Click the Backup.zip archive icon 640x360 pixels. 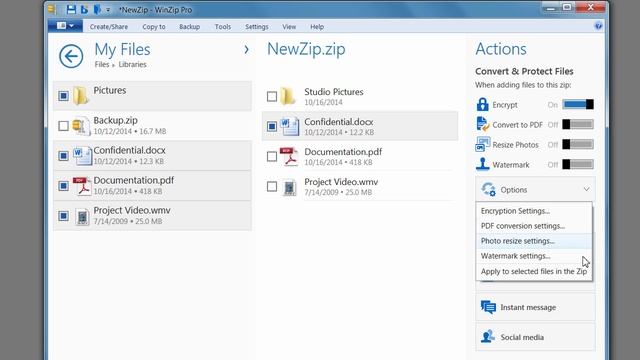pyautogui.click(x=81, y=126)
